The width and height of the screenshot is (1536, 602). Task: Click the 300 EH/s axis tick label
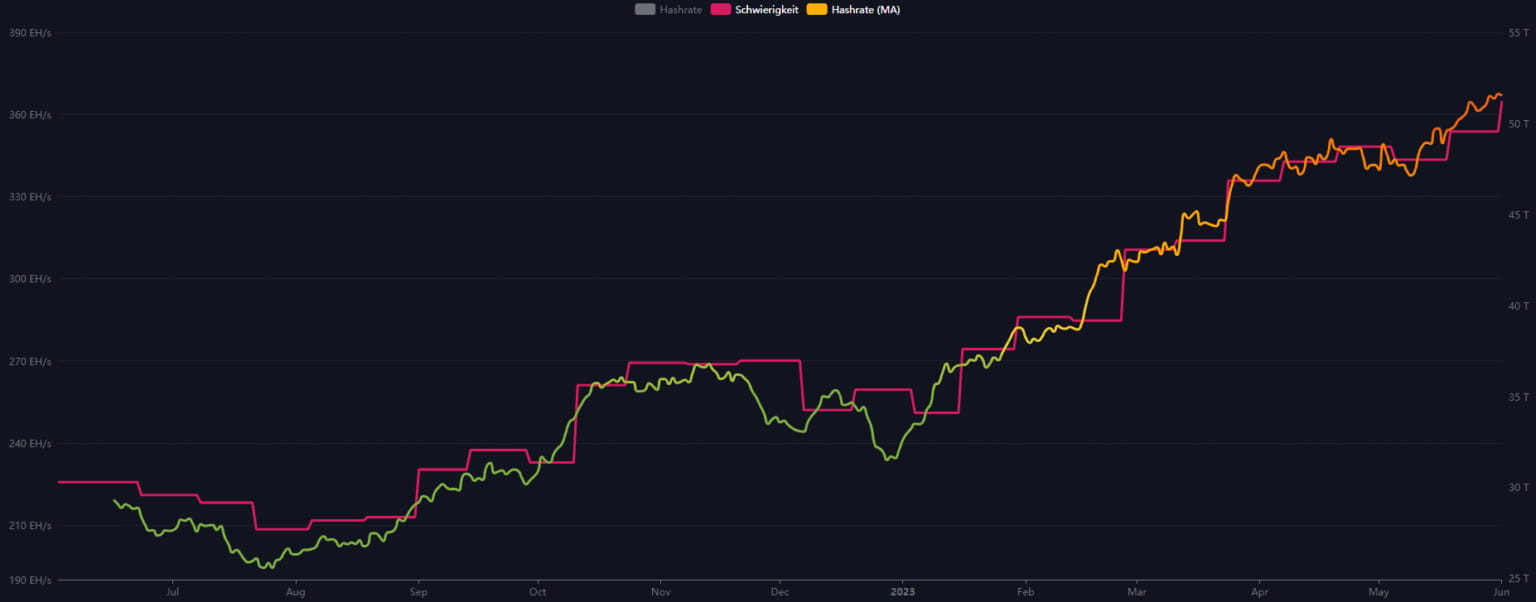[x=29, y=279]
